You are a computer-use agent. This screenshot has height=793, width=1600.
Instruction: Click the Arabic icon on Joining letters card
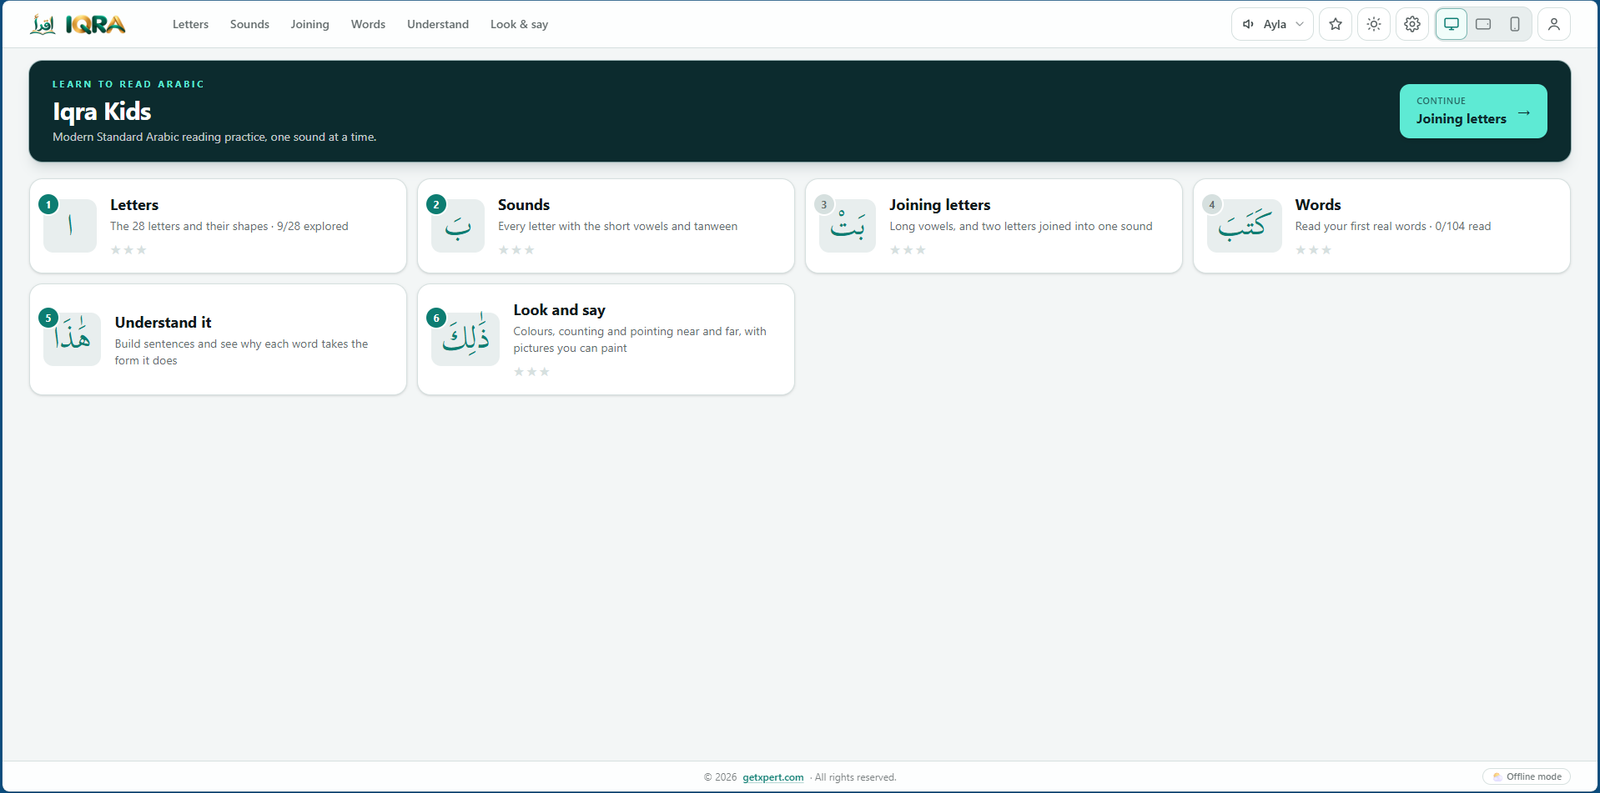847,226
